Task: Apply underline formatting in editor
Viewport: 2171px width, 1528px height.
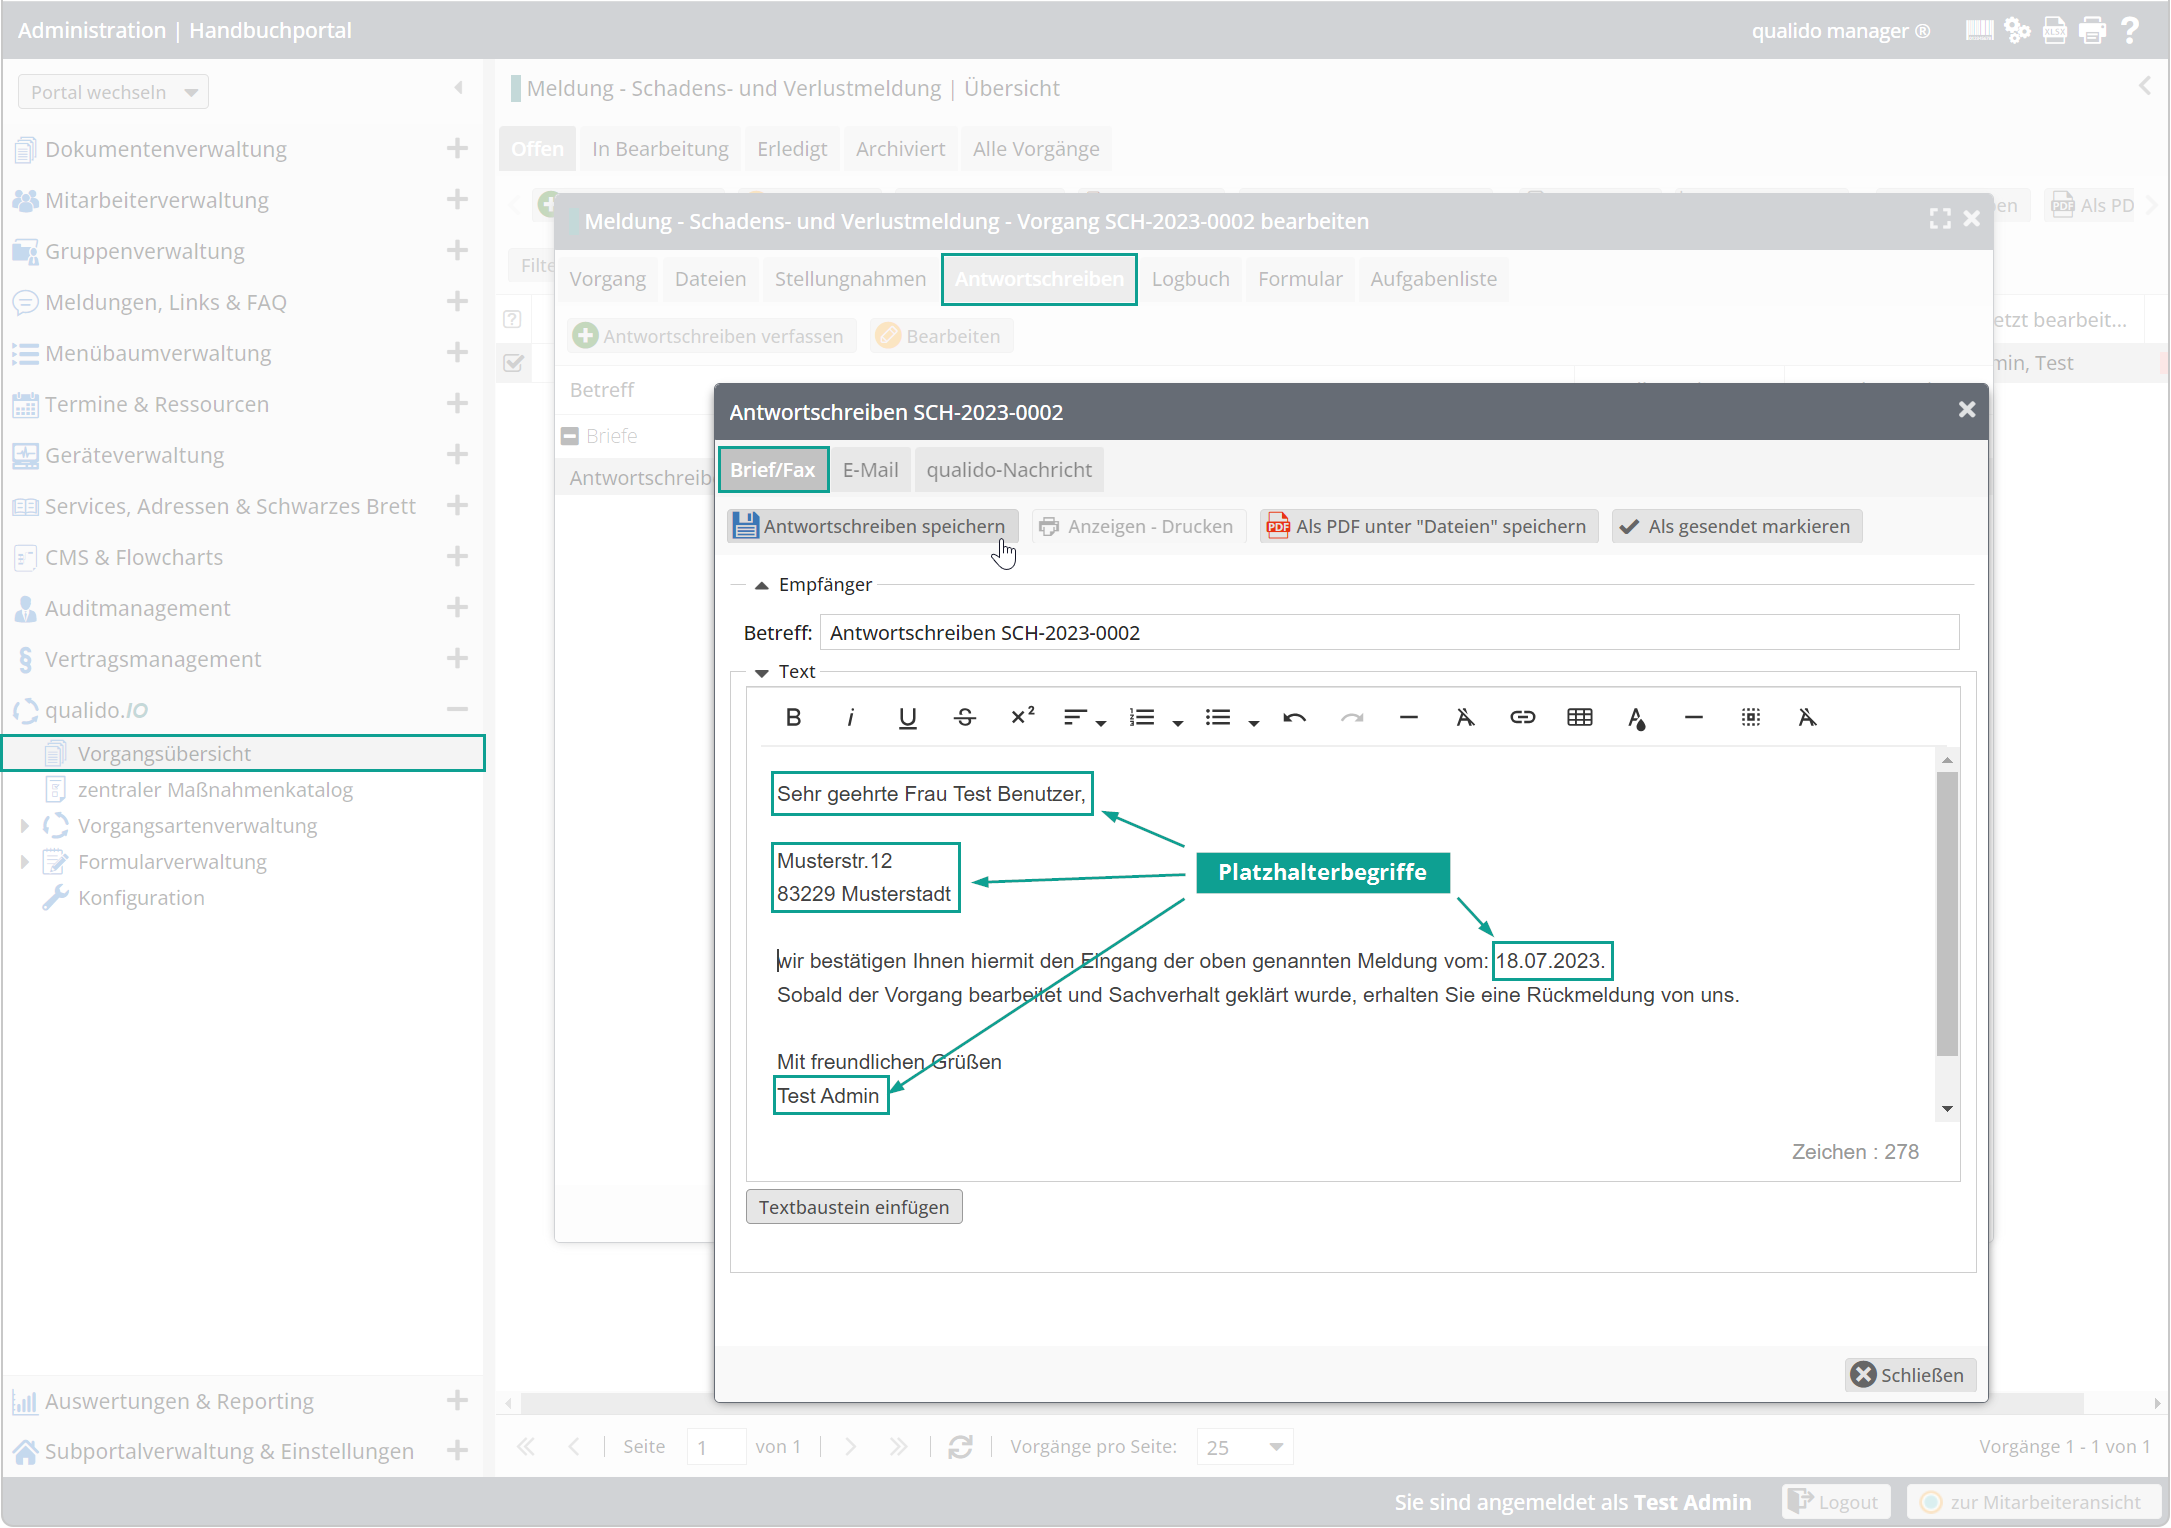Action: coord(907,717)
